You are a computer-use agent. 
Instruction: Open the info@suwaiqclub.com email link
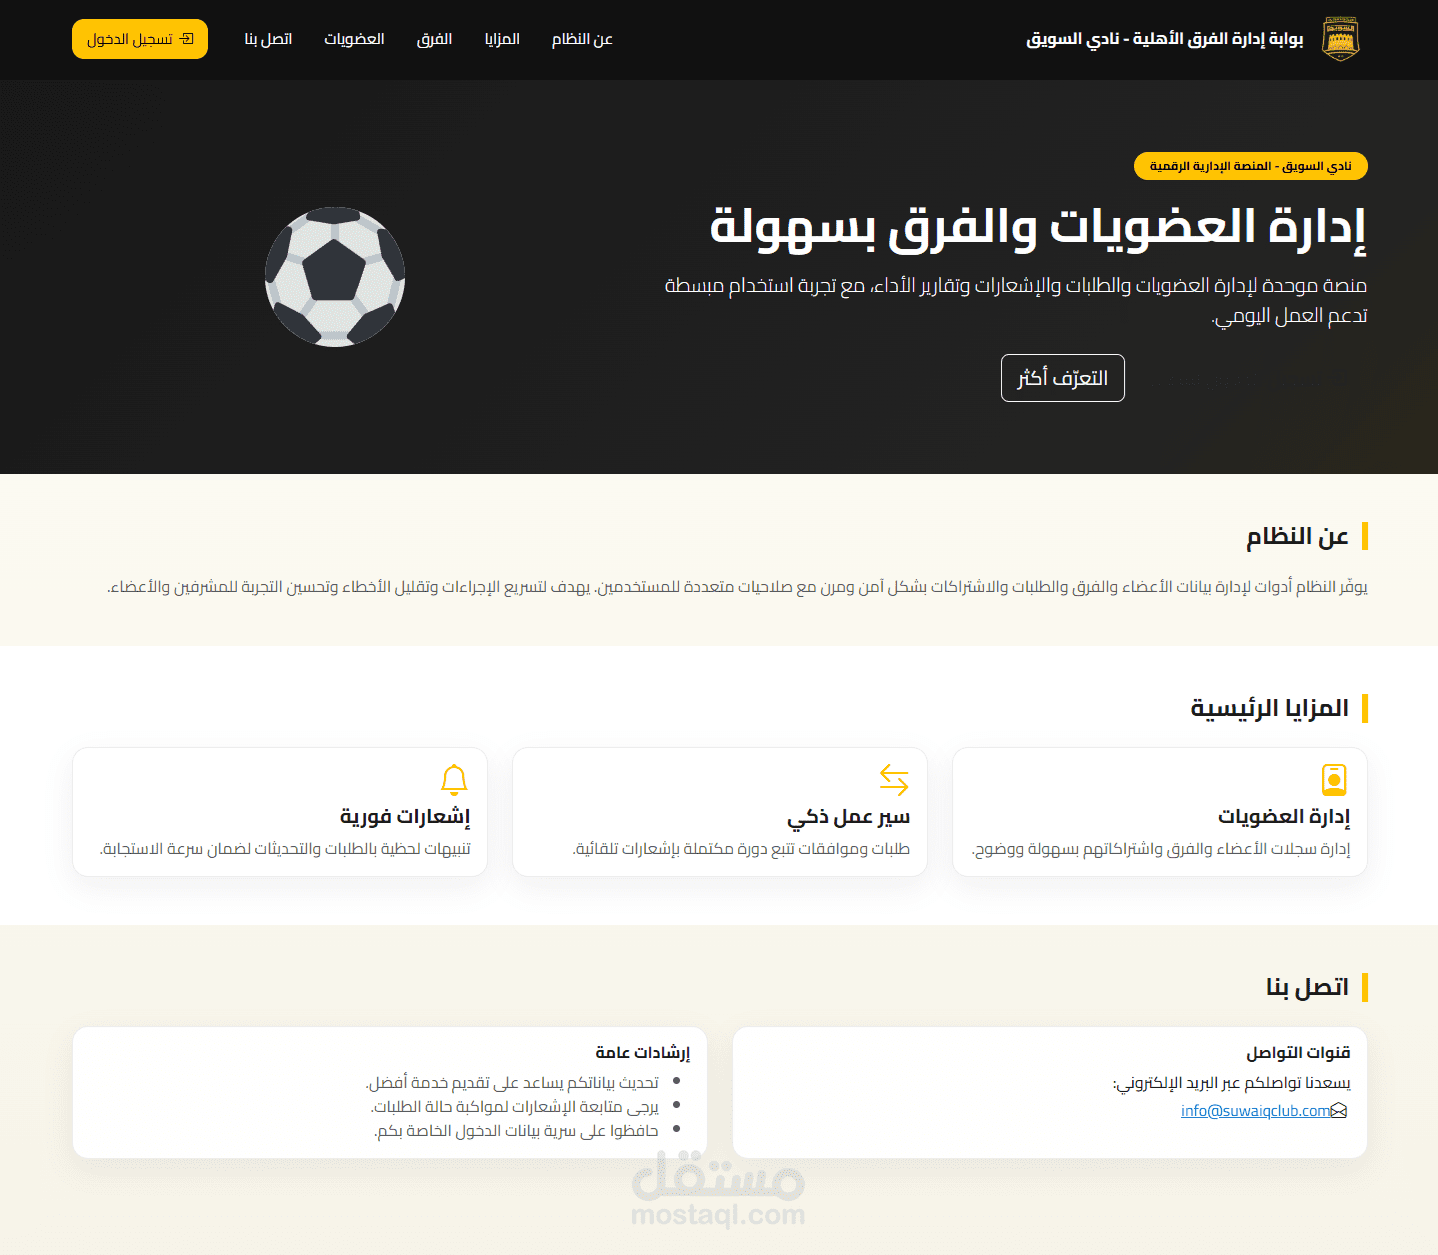click(1256, 1111)
